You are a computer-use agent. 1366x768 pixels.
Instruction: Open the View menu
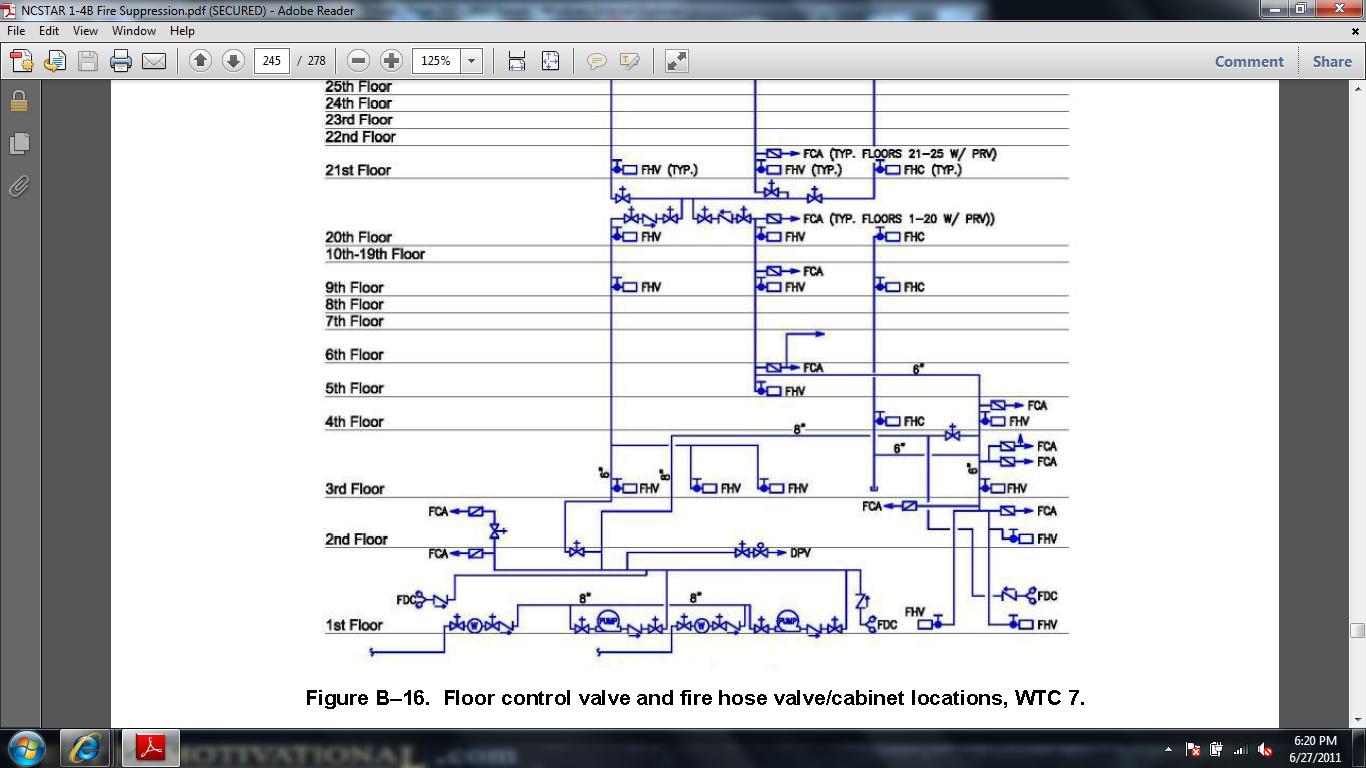pyautogui.click(x=85, y=31)
